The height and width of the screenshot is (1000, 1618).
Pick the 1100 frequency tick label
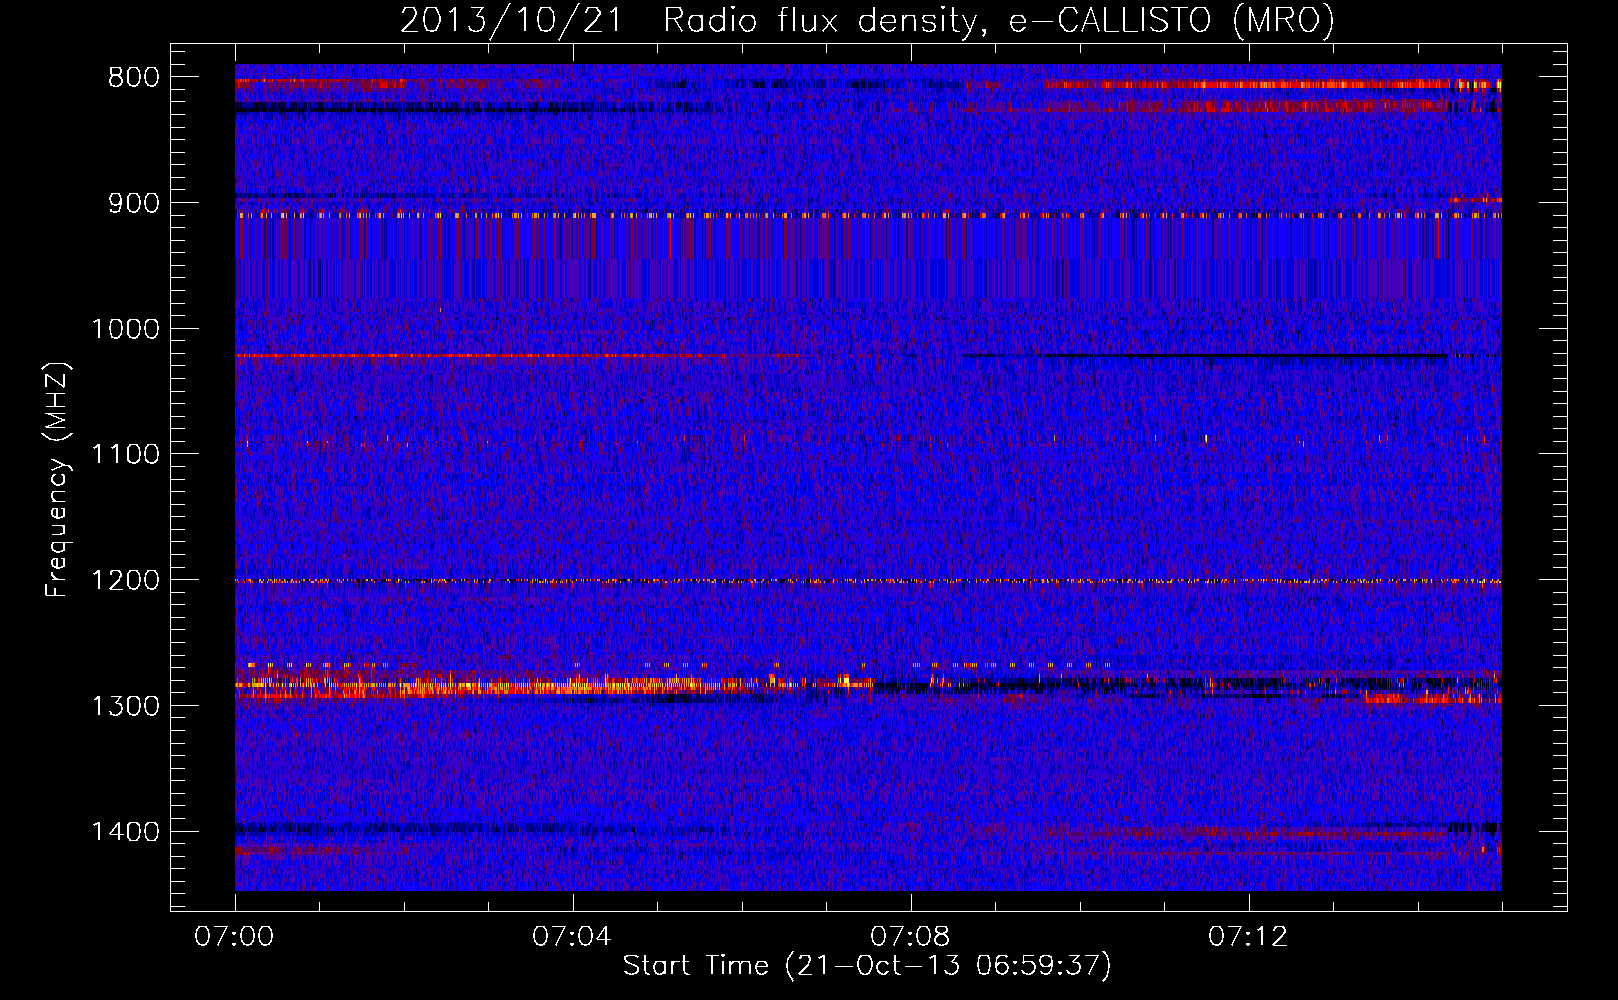point(125,455)
